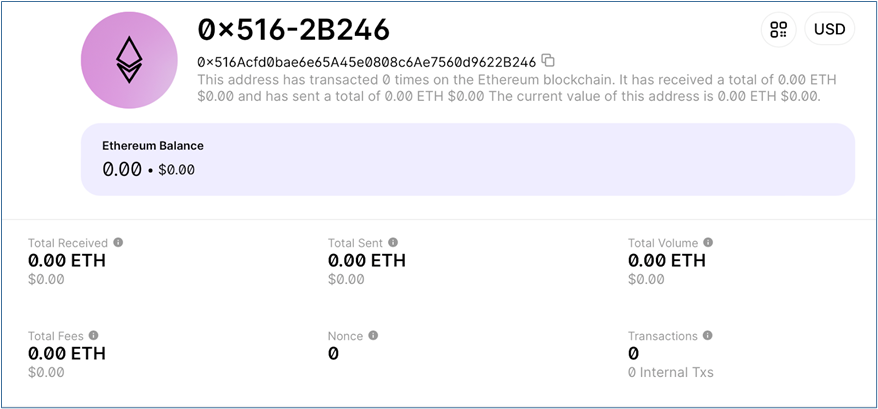Show info tooltip for Nonce
This screenshot has width=878, height=409.
point(373,335)
